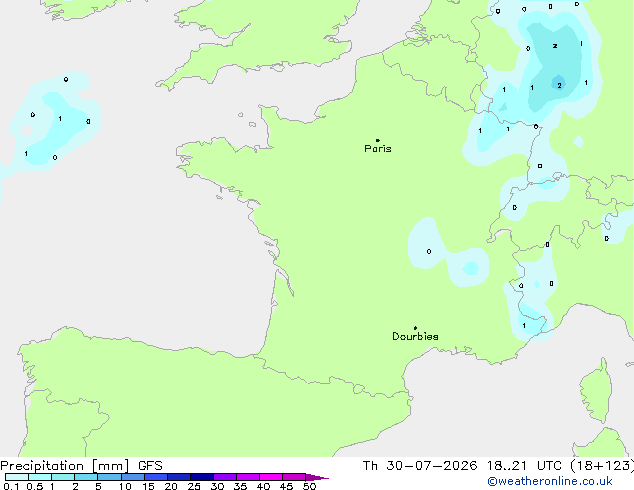Pick the purple swatch between 30 and 35
The width and height of the screenshot is (634, 490).
(x=225, y=477)
